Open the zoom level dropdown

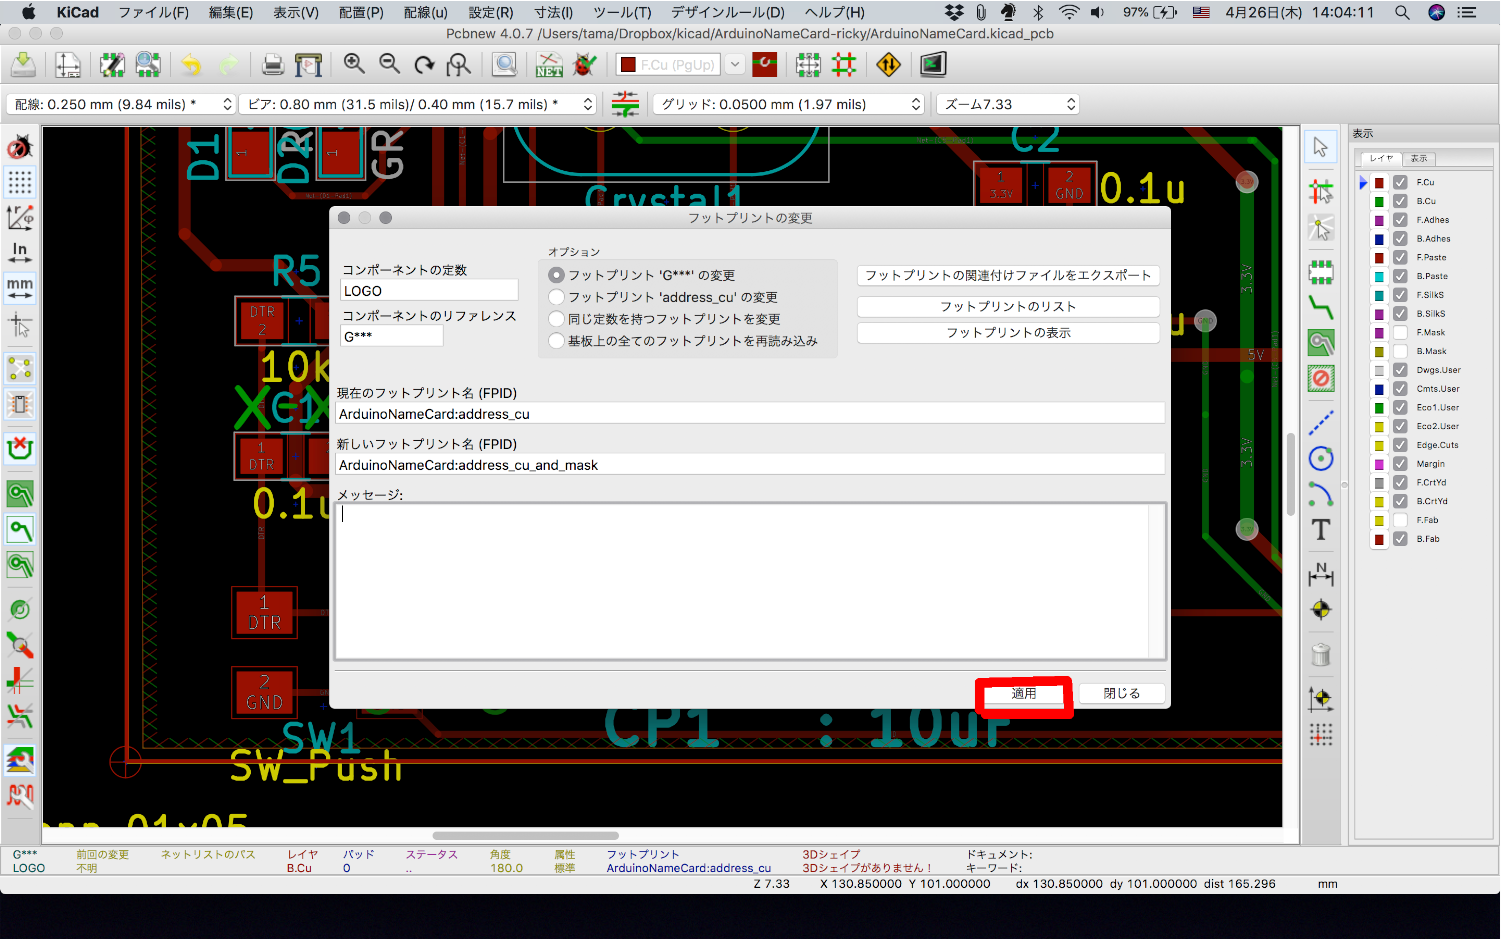[x=1008, y=104]
